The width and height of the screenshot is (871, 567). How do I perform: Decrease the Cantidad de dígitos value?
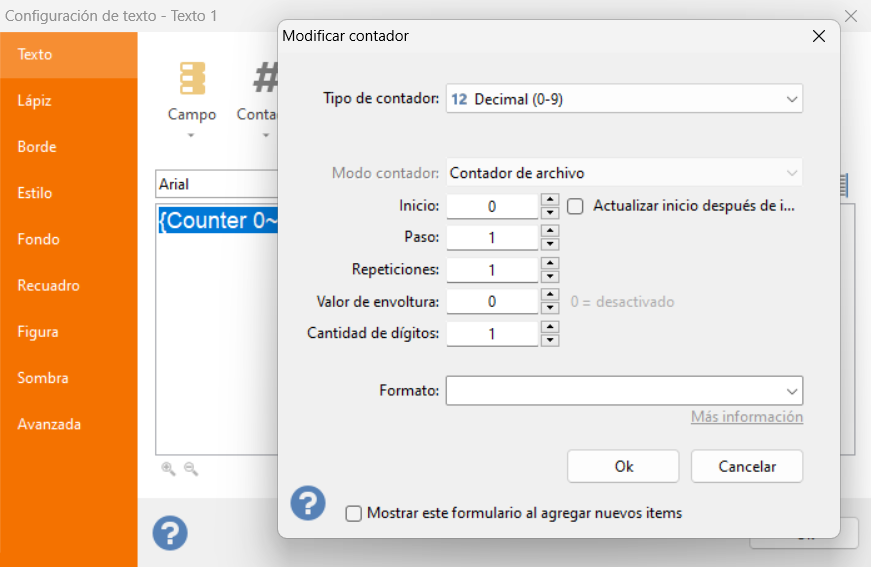point(550,340)
